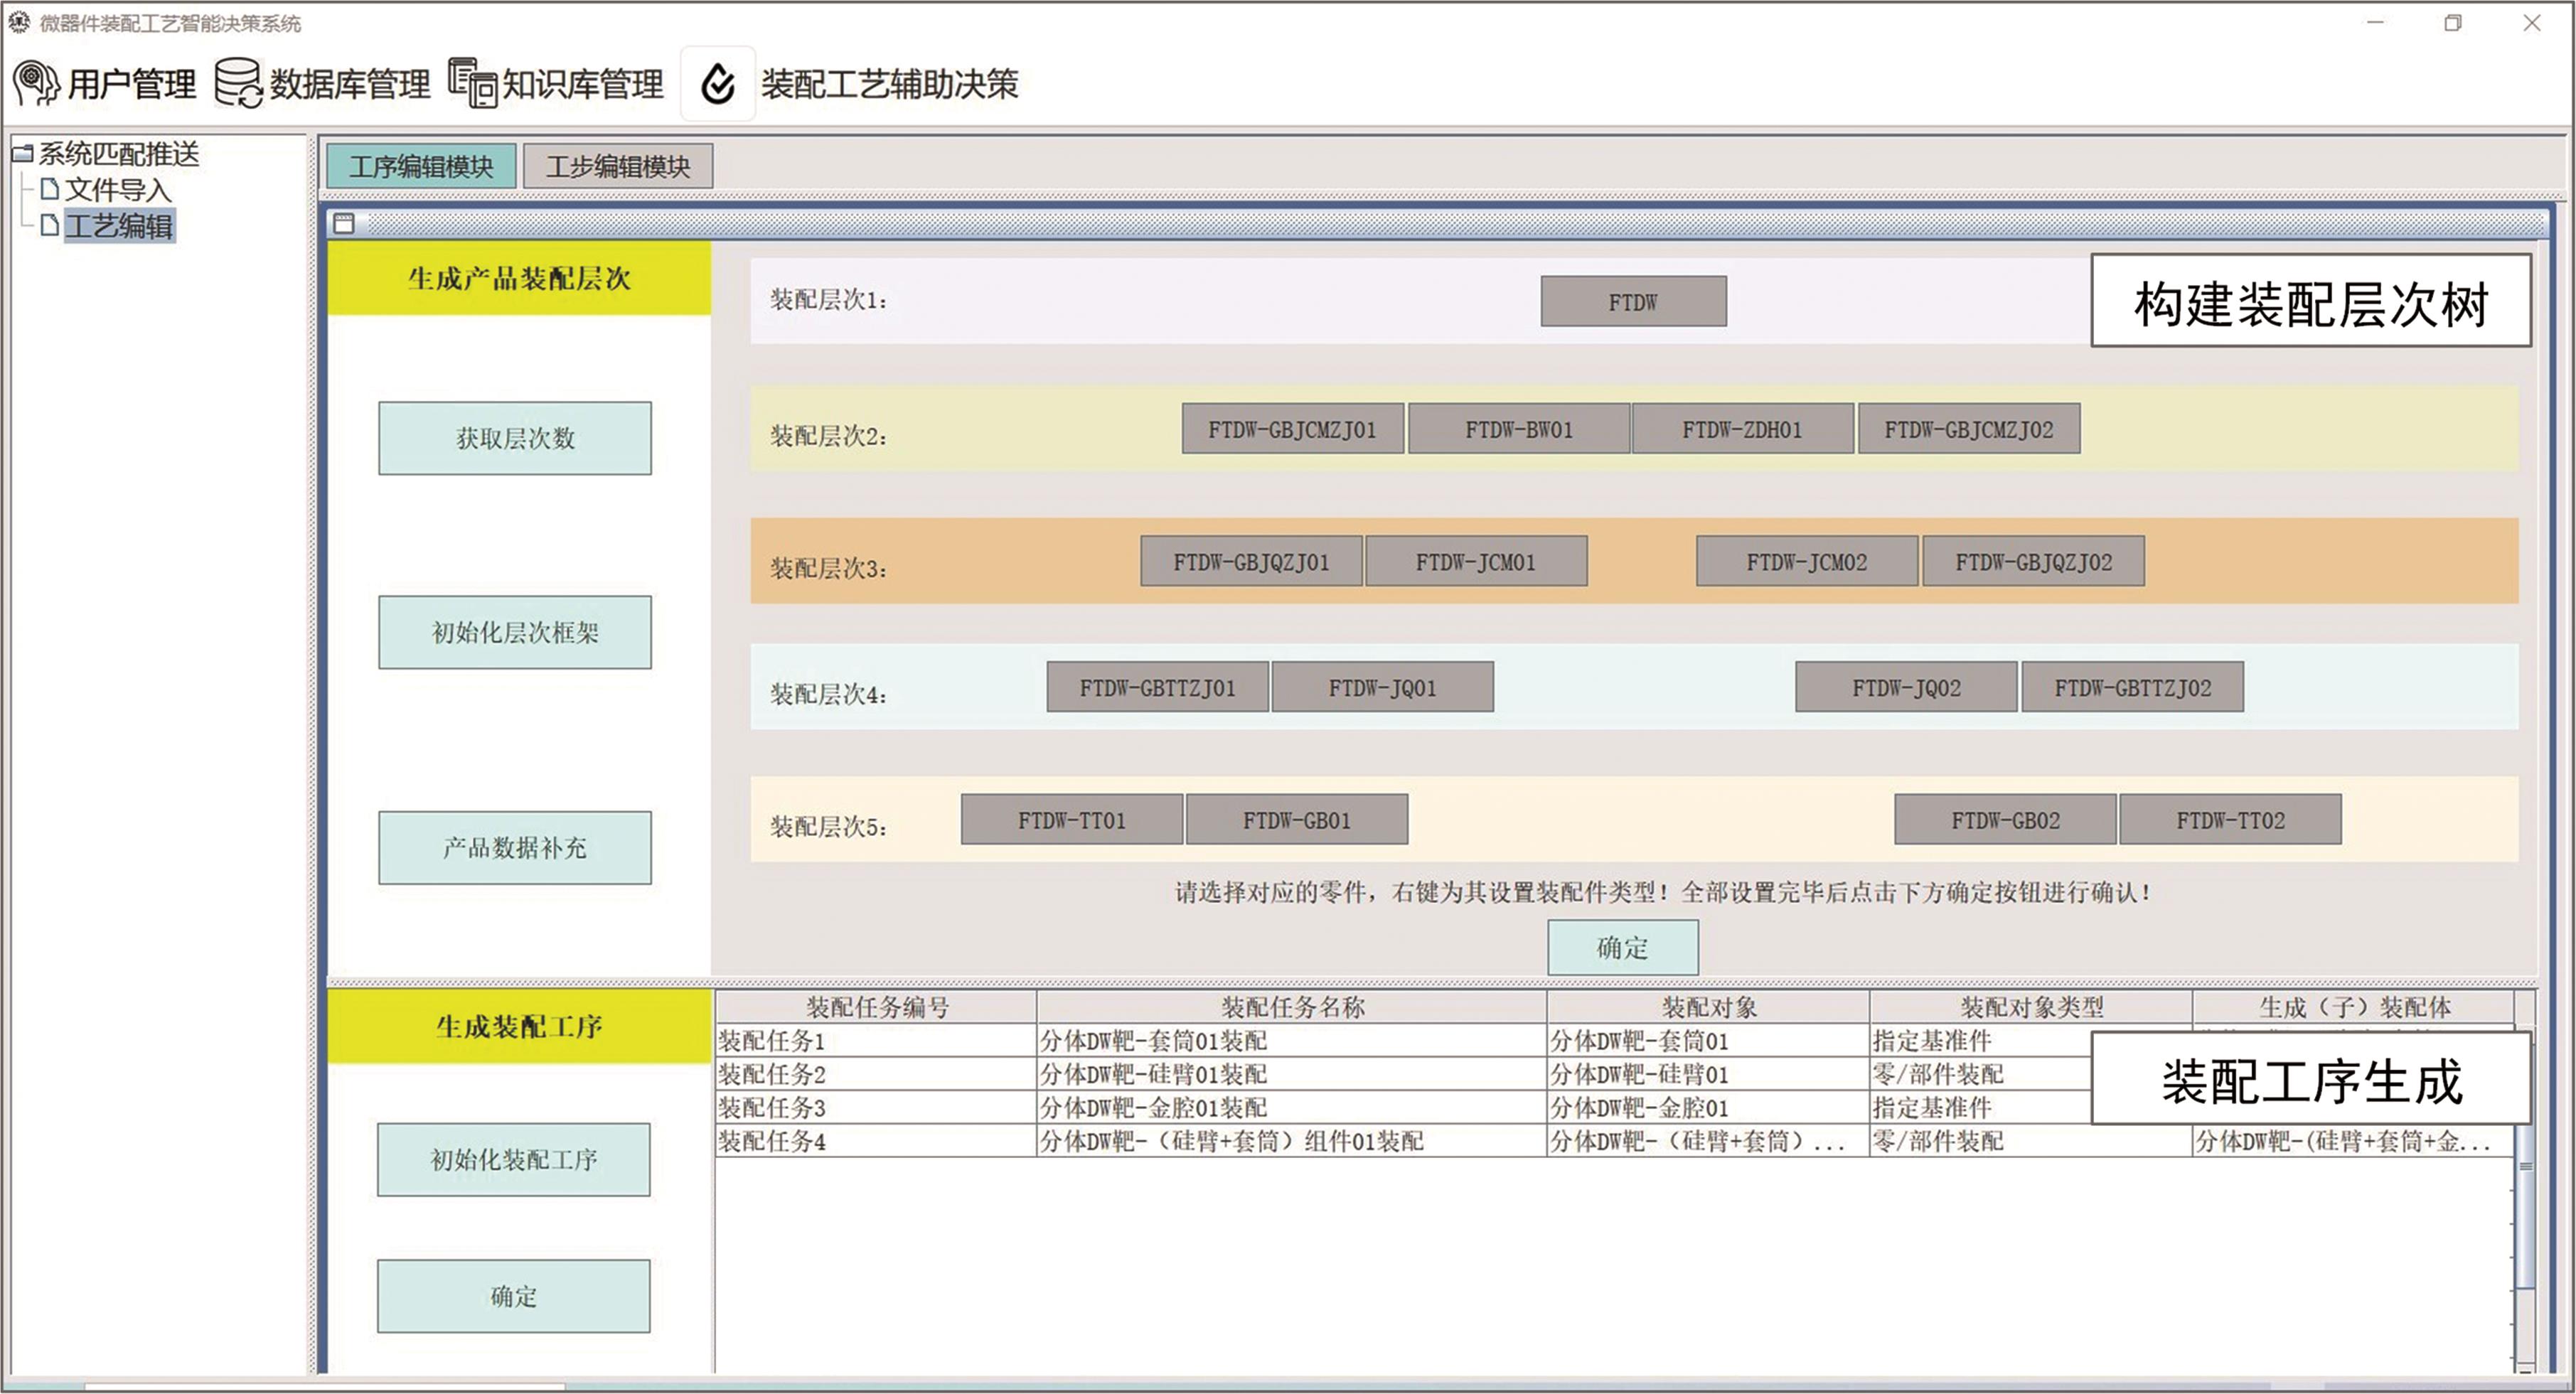Click the application gear icon in title bar
Screen dimensions: 2576x1394
tap(19, 22)
